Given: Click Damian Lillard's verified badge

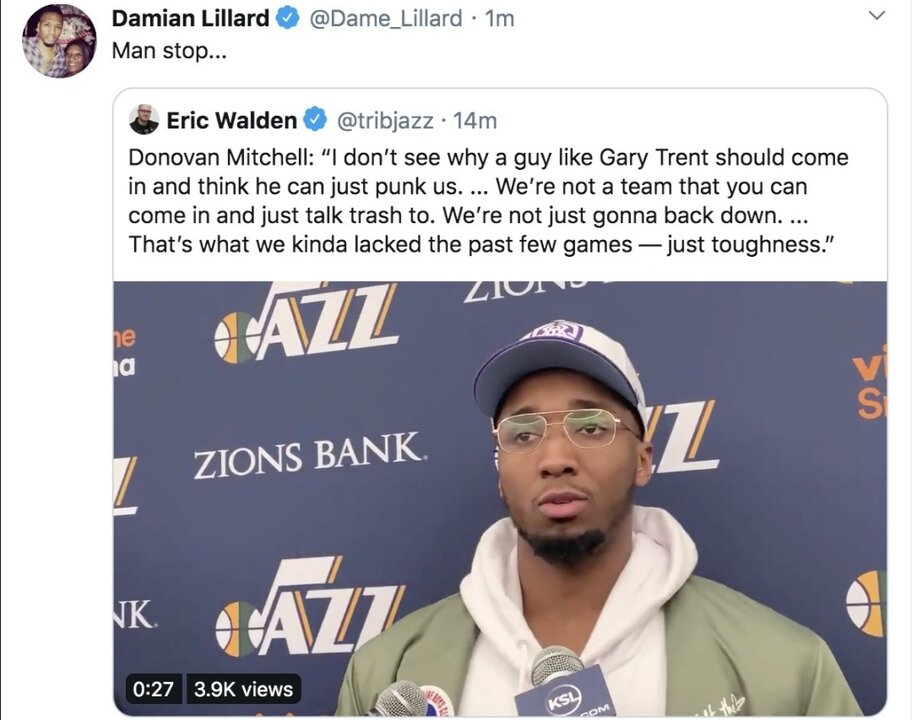Looking at the screenshot, I should coord(287,19).
